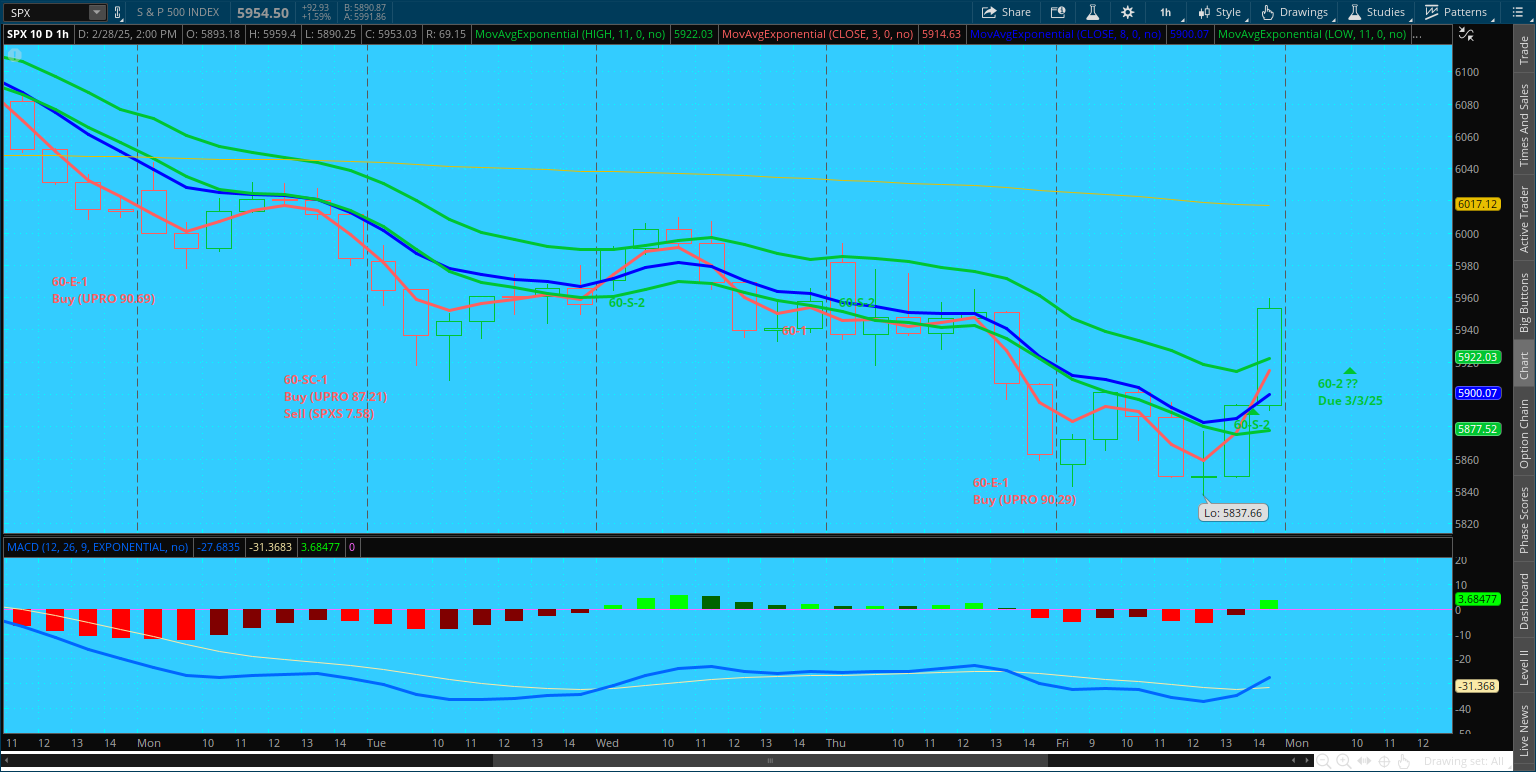
Task: Click the symbol link clipboard icon
Action: (118, 13)
